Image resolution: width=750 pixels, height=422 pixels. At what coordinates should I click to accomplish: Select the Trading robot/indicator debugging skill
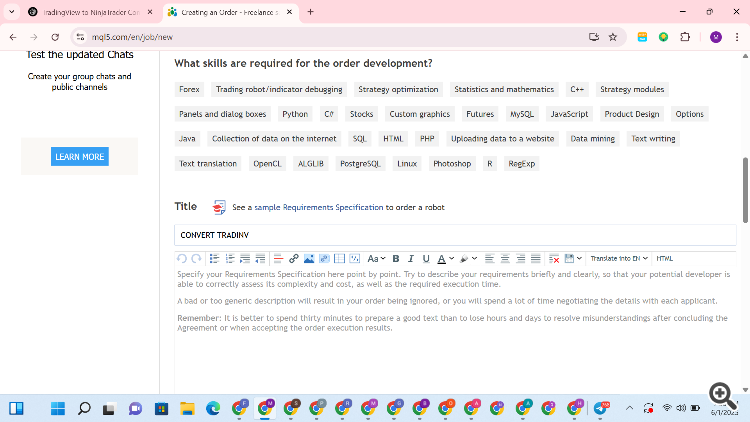[279, 89]
